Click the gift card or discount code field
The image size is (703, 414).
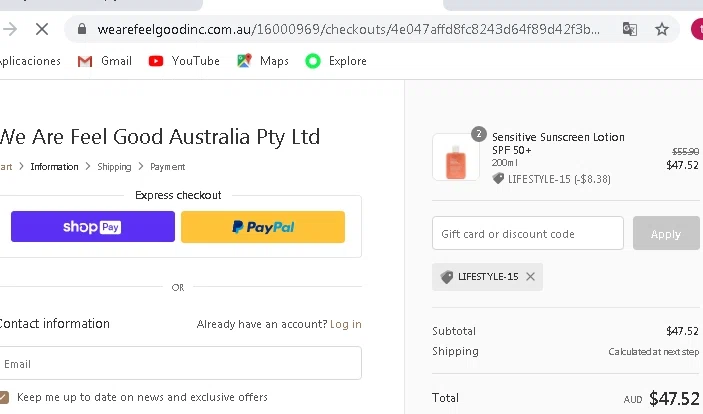click(x=527, y=234)
